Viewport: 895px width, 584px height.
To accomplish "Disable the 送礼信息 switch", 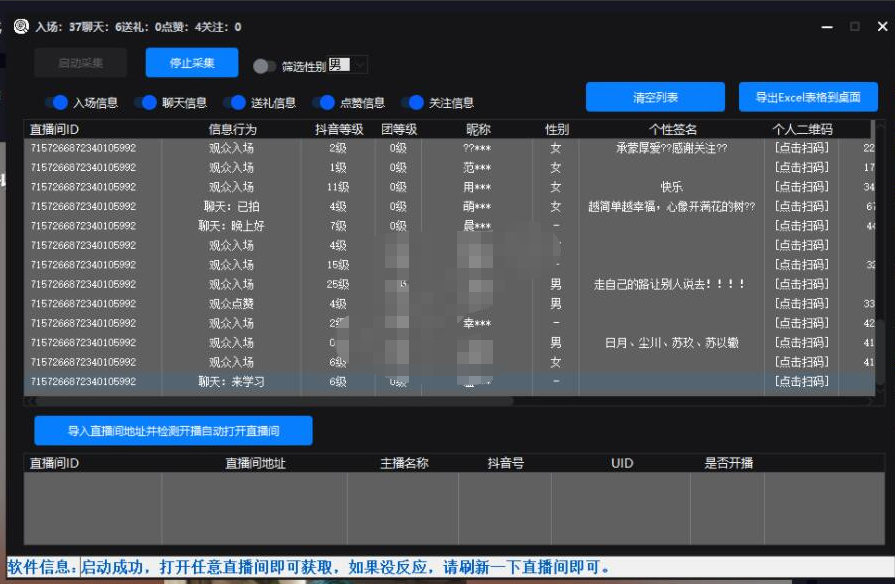I will 235,102.
